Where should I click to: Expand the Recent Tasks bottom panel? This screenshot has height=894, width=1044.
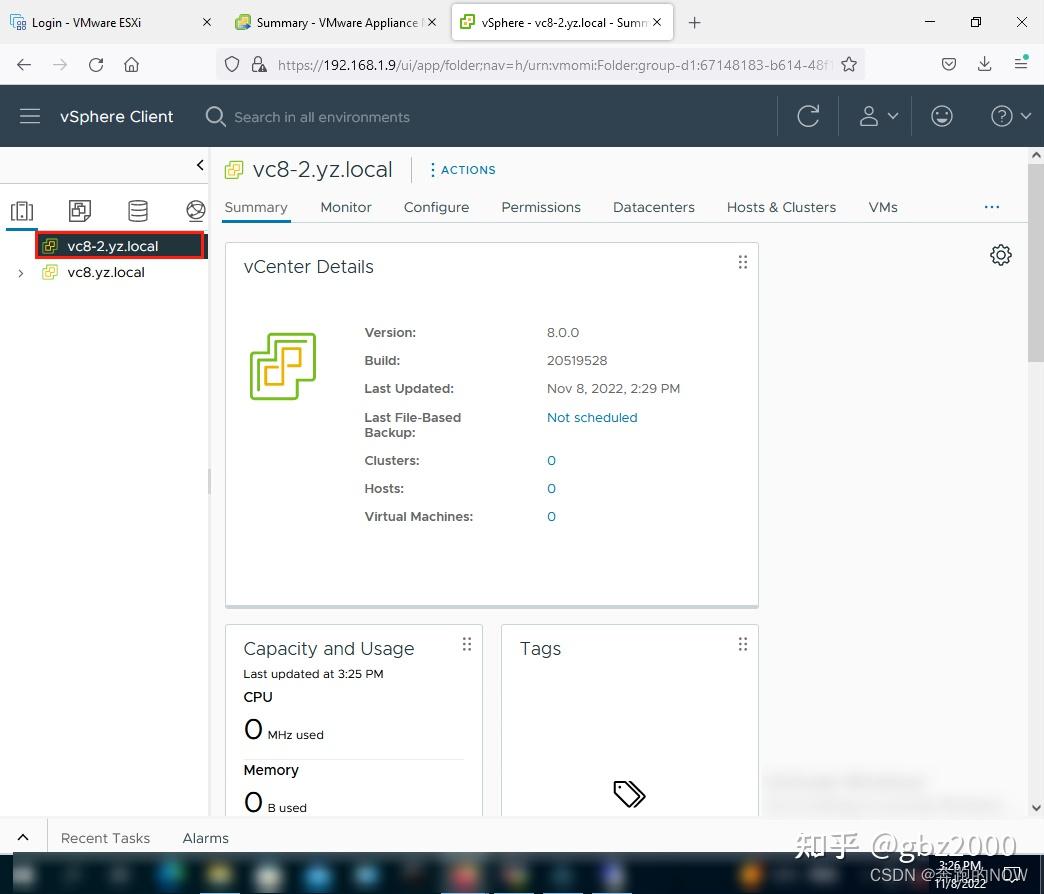(x=23, y=837)
